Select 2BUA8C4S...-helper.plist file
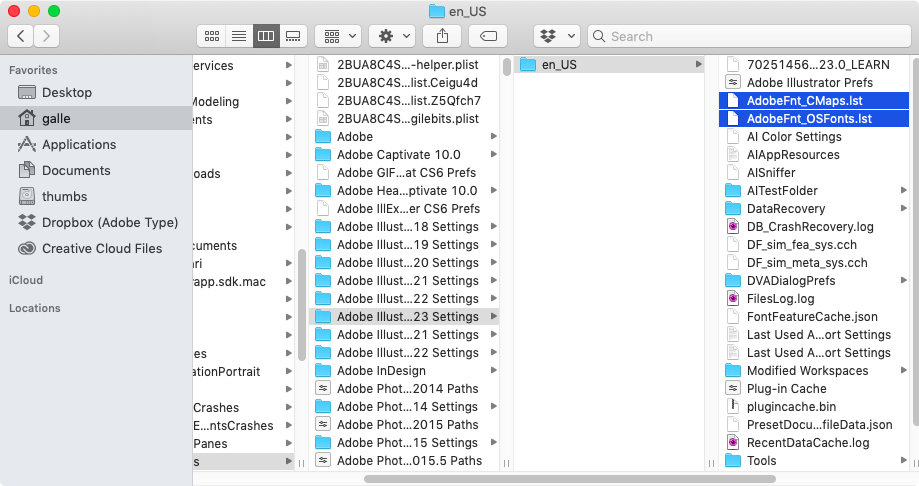919x486 pixels. (x=404, y=64)
